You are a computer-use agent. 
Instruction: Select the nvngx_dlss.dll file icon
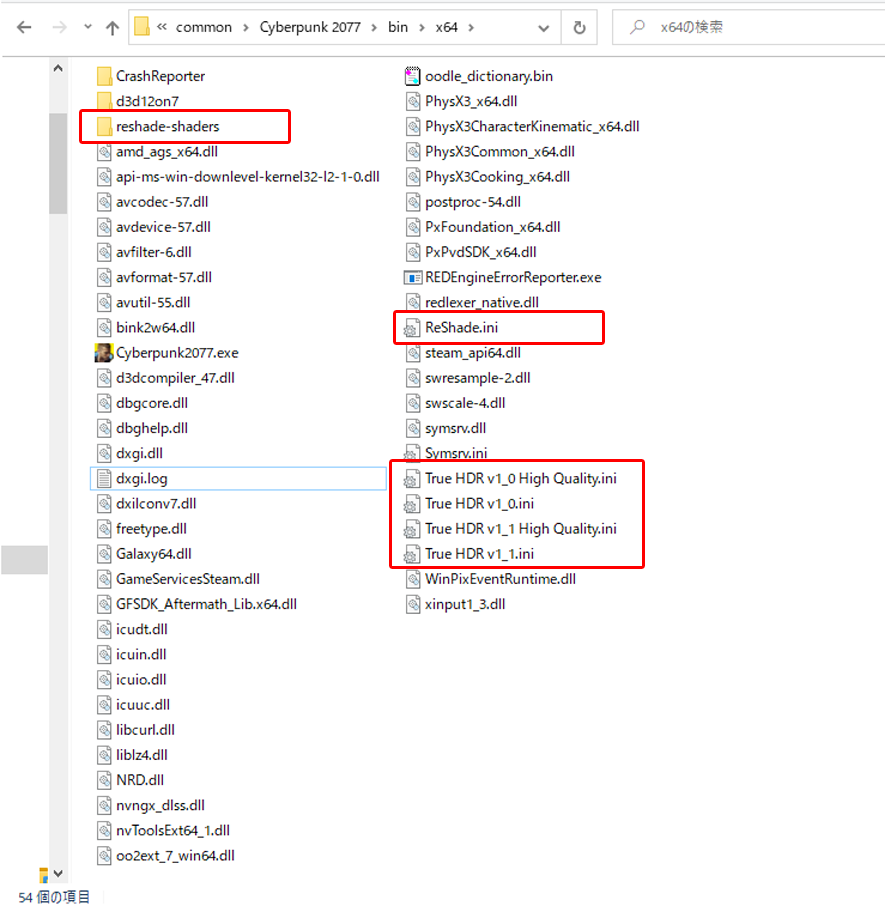[x=104, y=805]
